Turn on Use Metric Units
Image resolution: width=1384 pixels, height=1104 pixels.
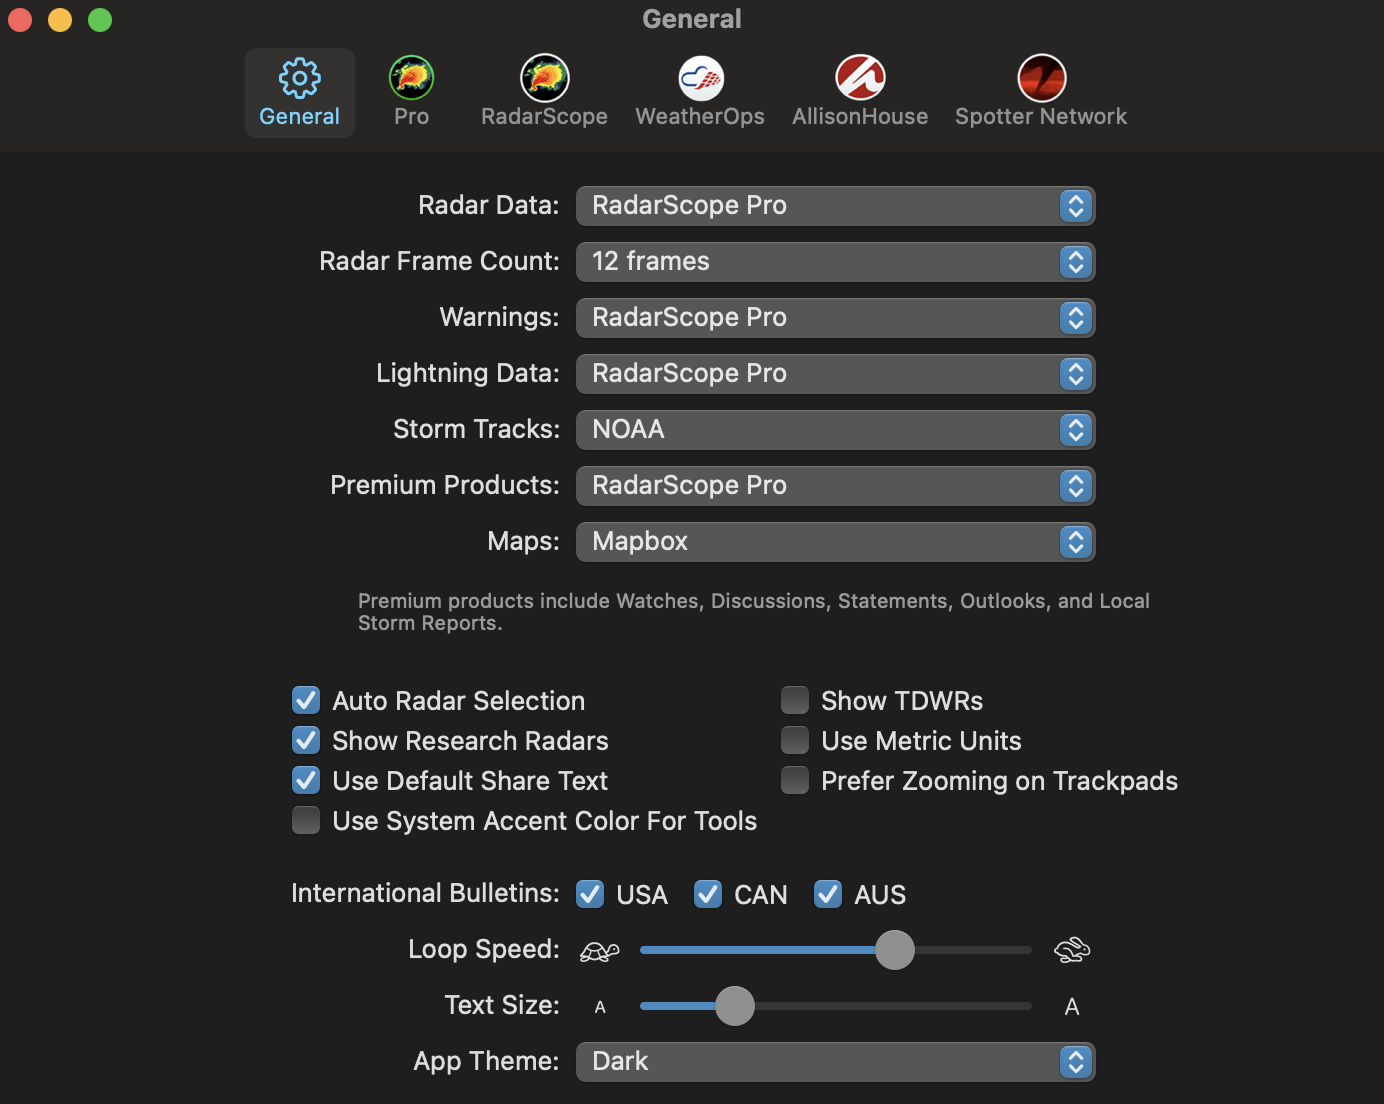794,740
